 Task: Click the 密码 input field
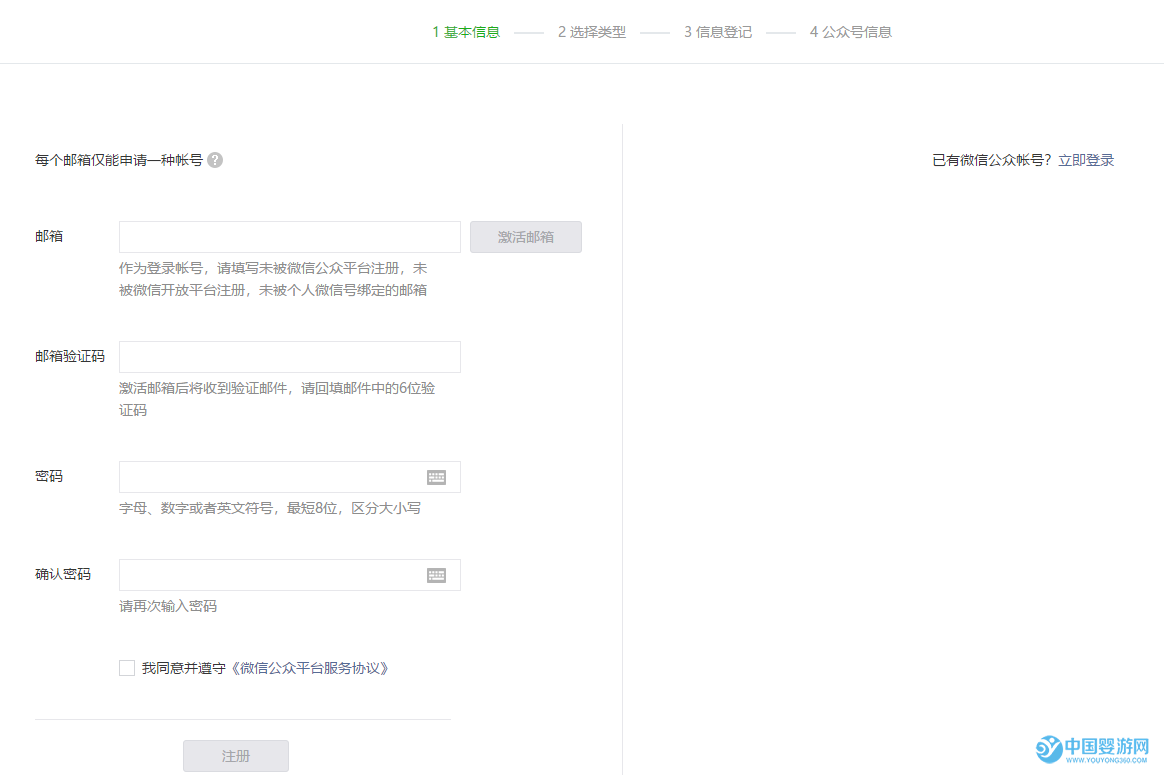280,476
